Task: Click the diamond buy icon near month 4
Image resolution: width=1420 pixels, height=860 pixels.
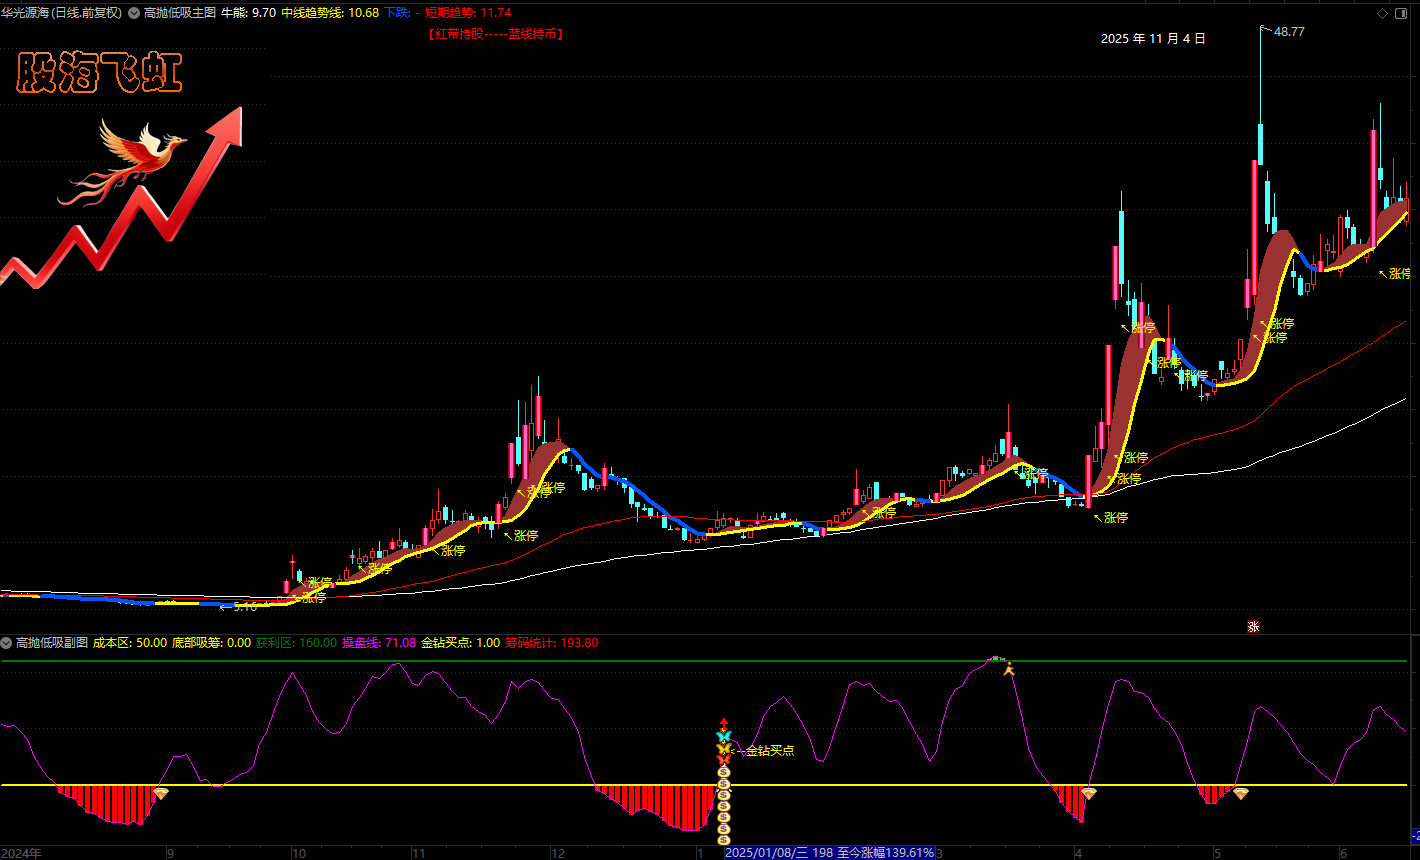Action: [1089, 793]
